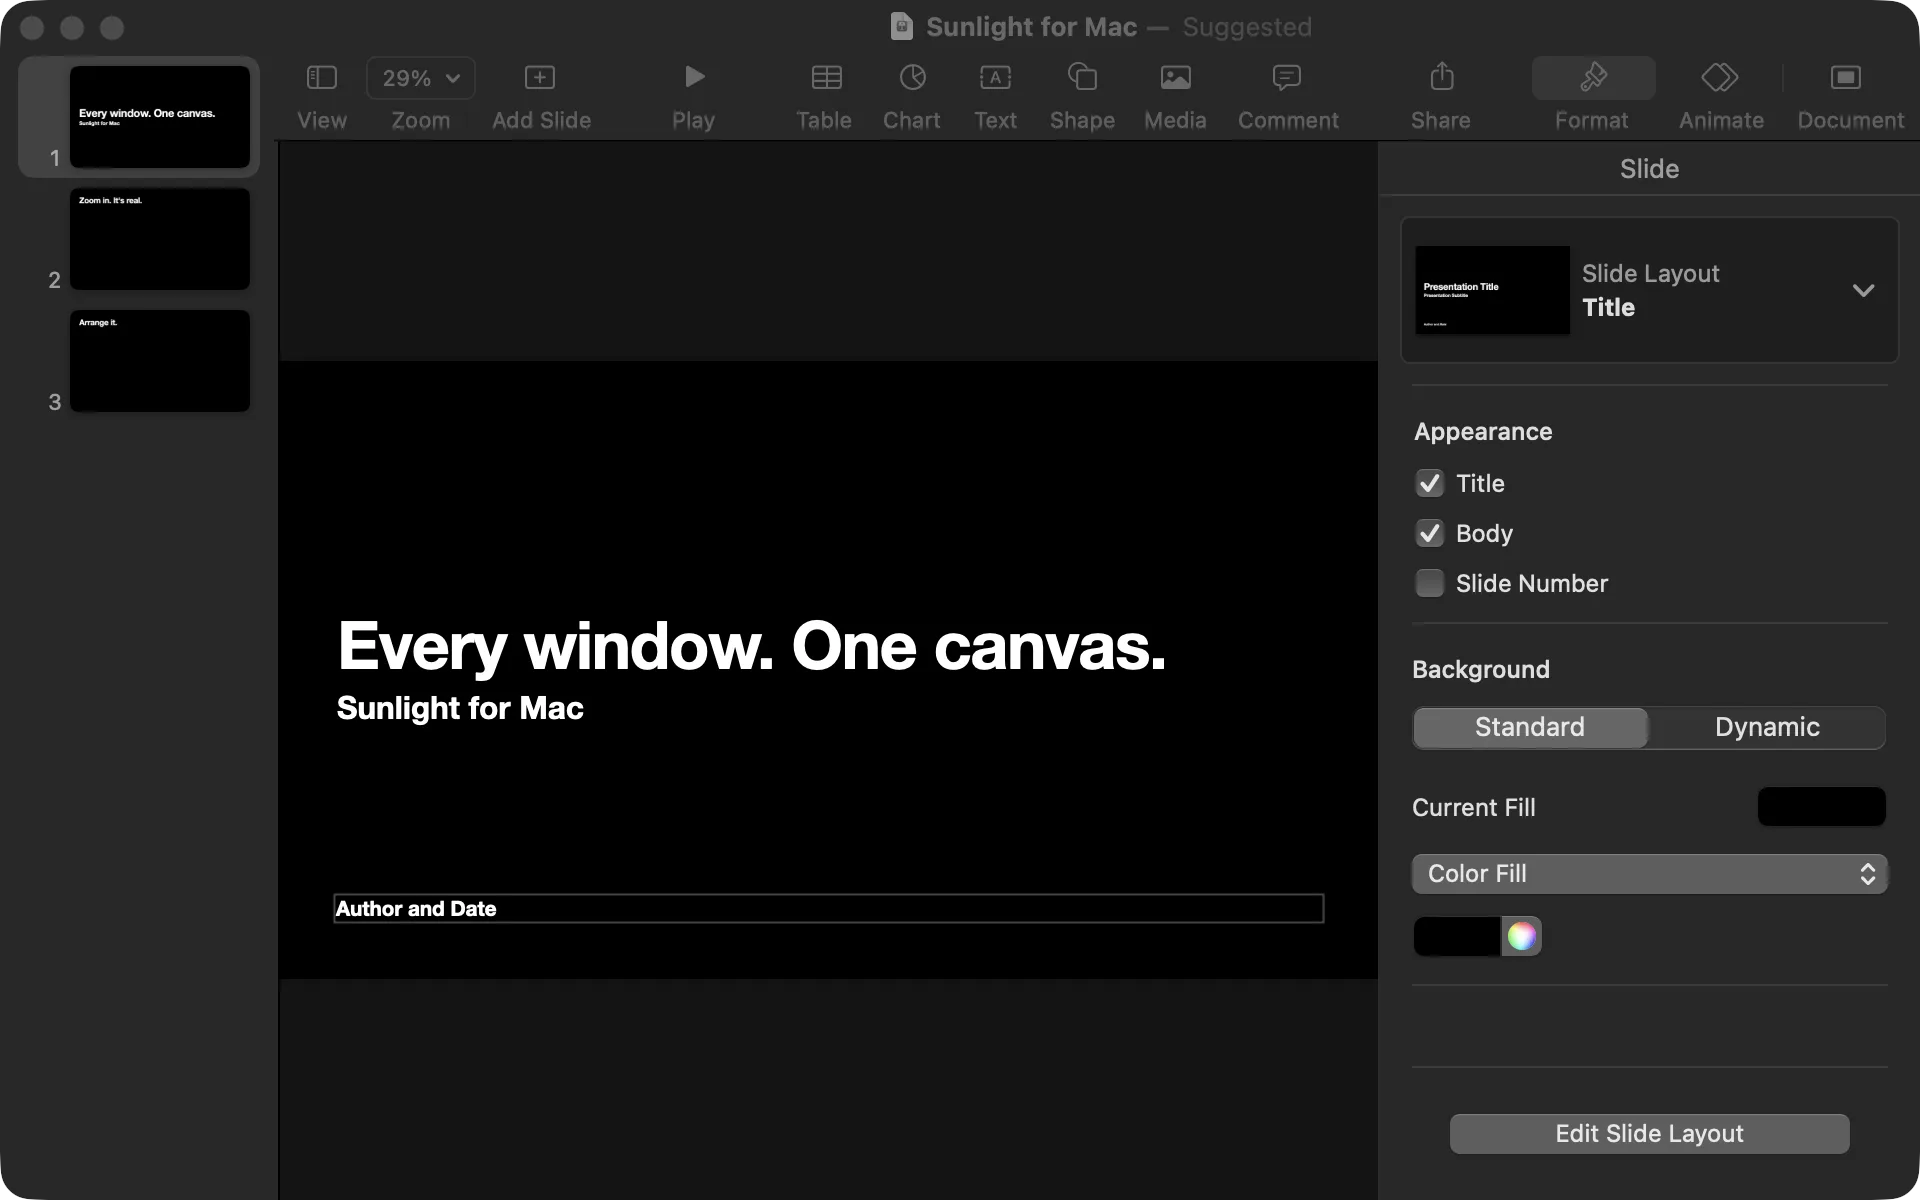Click the document icon in the title bar
The height and width of the screenshot is (1200, 1920).
pyautogui.click(x=902, y=26)
